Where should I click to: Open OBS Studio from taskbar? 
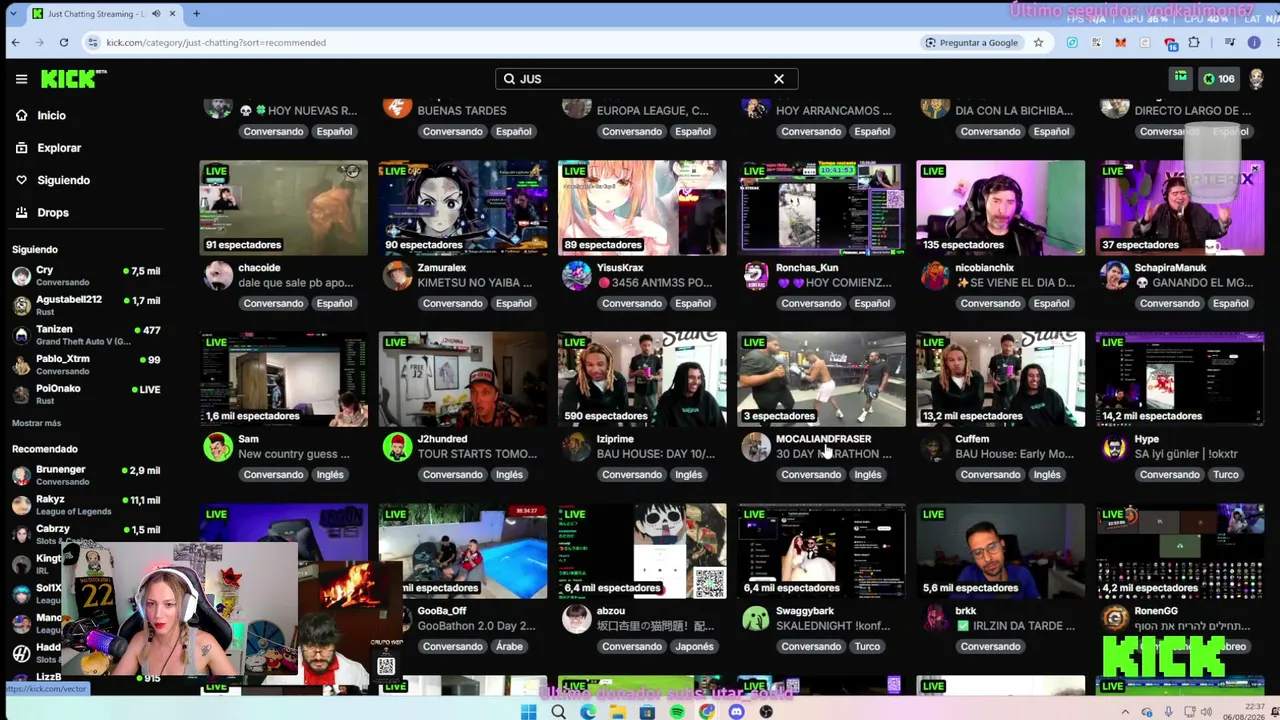coord(766,712)
